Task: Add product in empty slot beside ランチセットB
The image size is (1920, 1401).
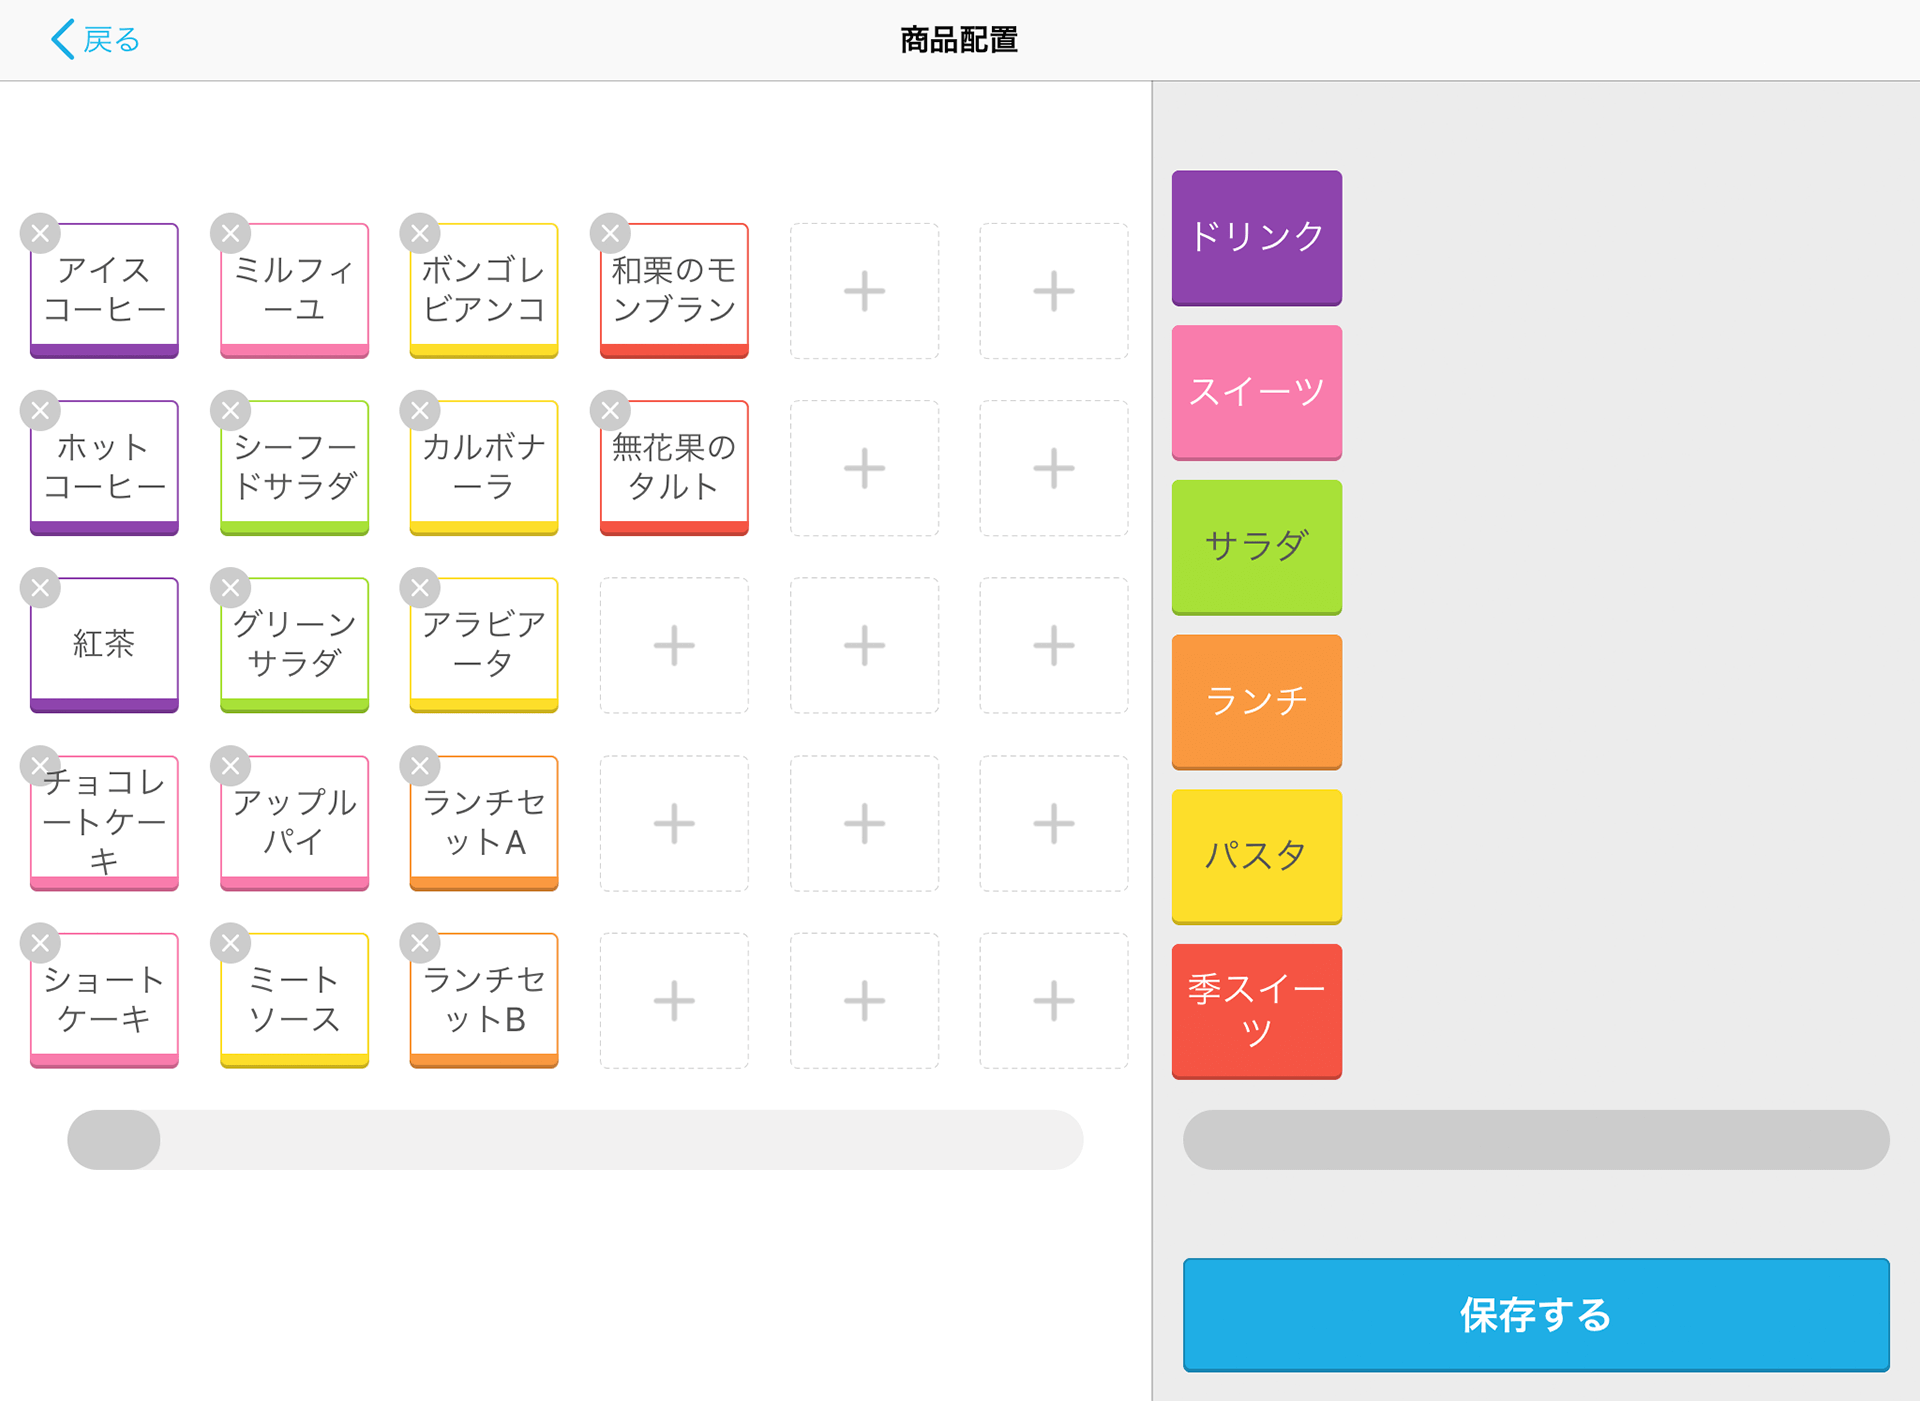Action: pos(674,1000)
